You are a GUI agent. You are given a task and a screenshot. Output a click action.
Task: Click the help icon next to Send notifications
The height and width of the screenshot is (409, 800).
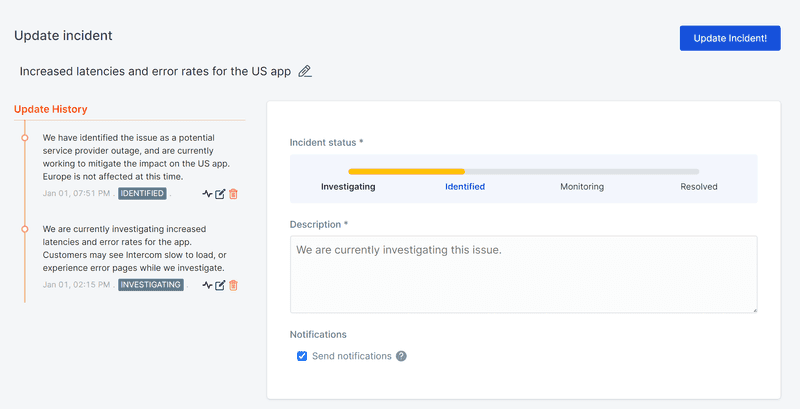[x=401, y=356]
